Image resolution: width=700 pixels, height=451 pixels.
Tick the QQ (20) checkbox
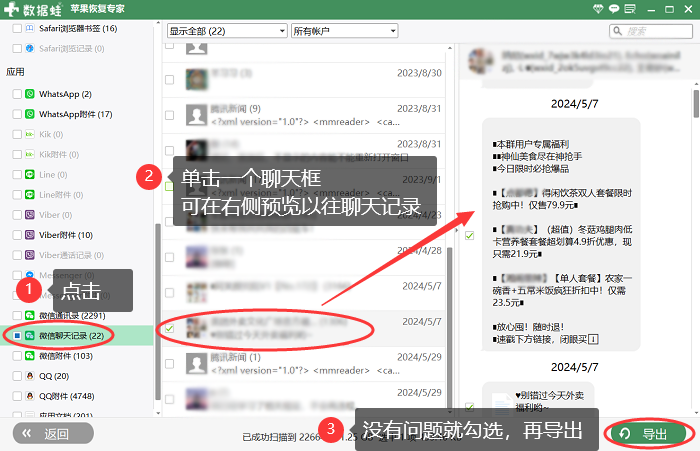point(17,376)
